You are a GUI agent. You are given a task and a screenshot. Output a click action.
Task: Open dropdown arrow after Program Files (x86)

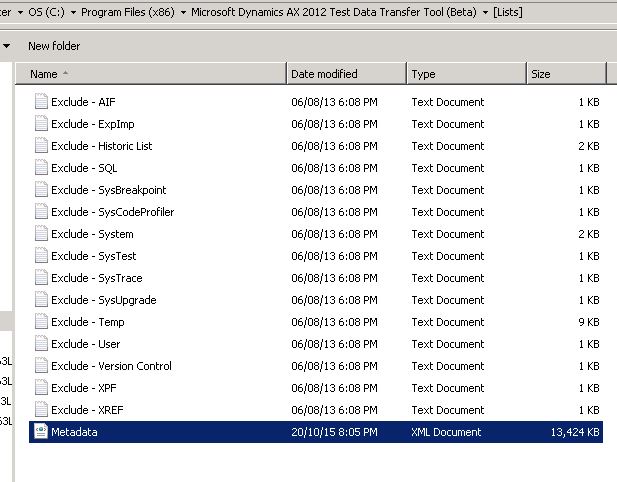(x=183, y=13)
